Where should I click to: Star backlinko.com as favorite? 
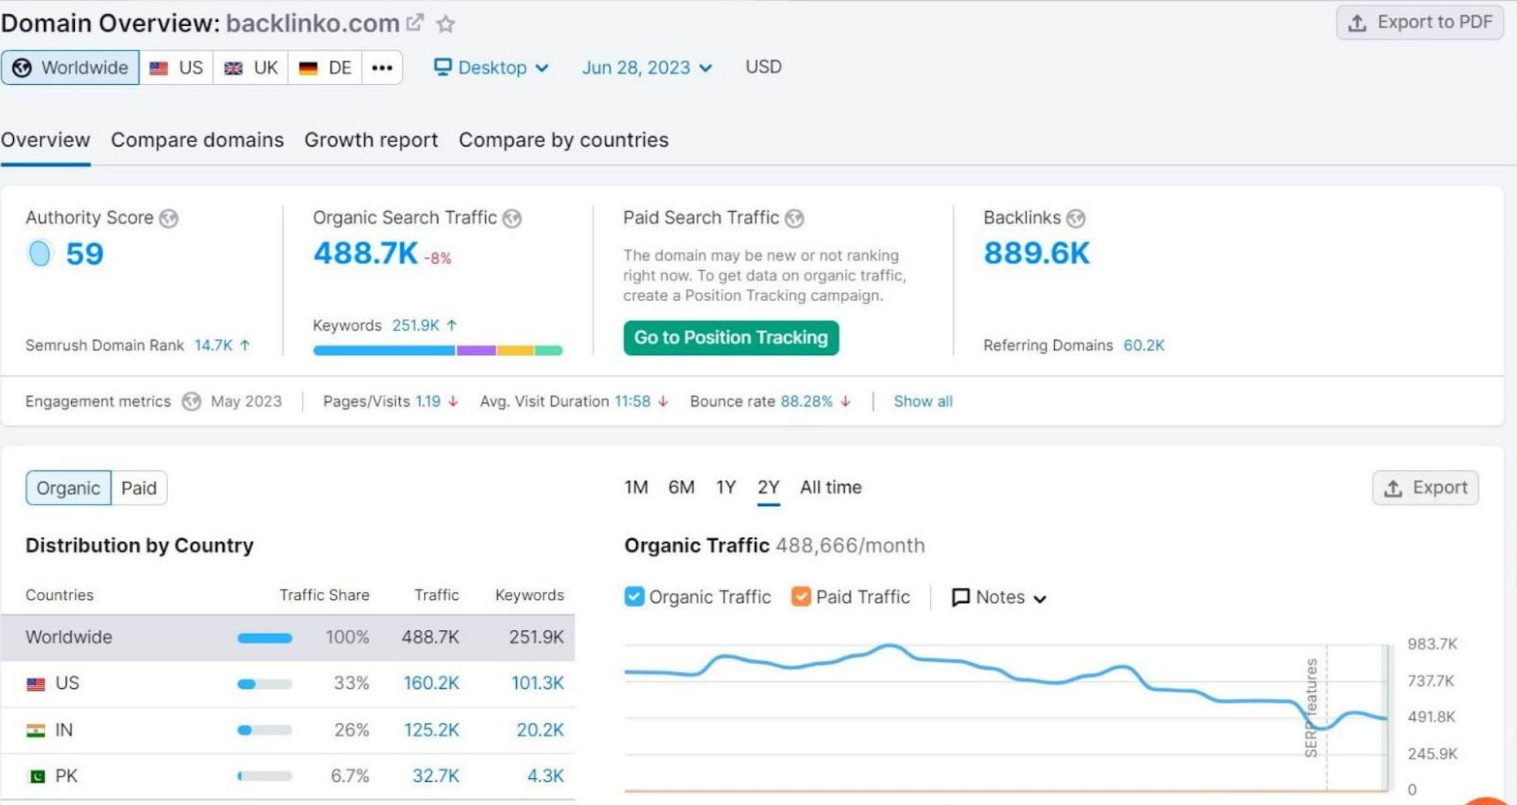click(x=446, y=23)
